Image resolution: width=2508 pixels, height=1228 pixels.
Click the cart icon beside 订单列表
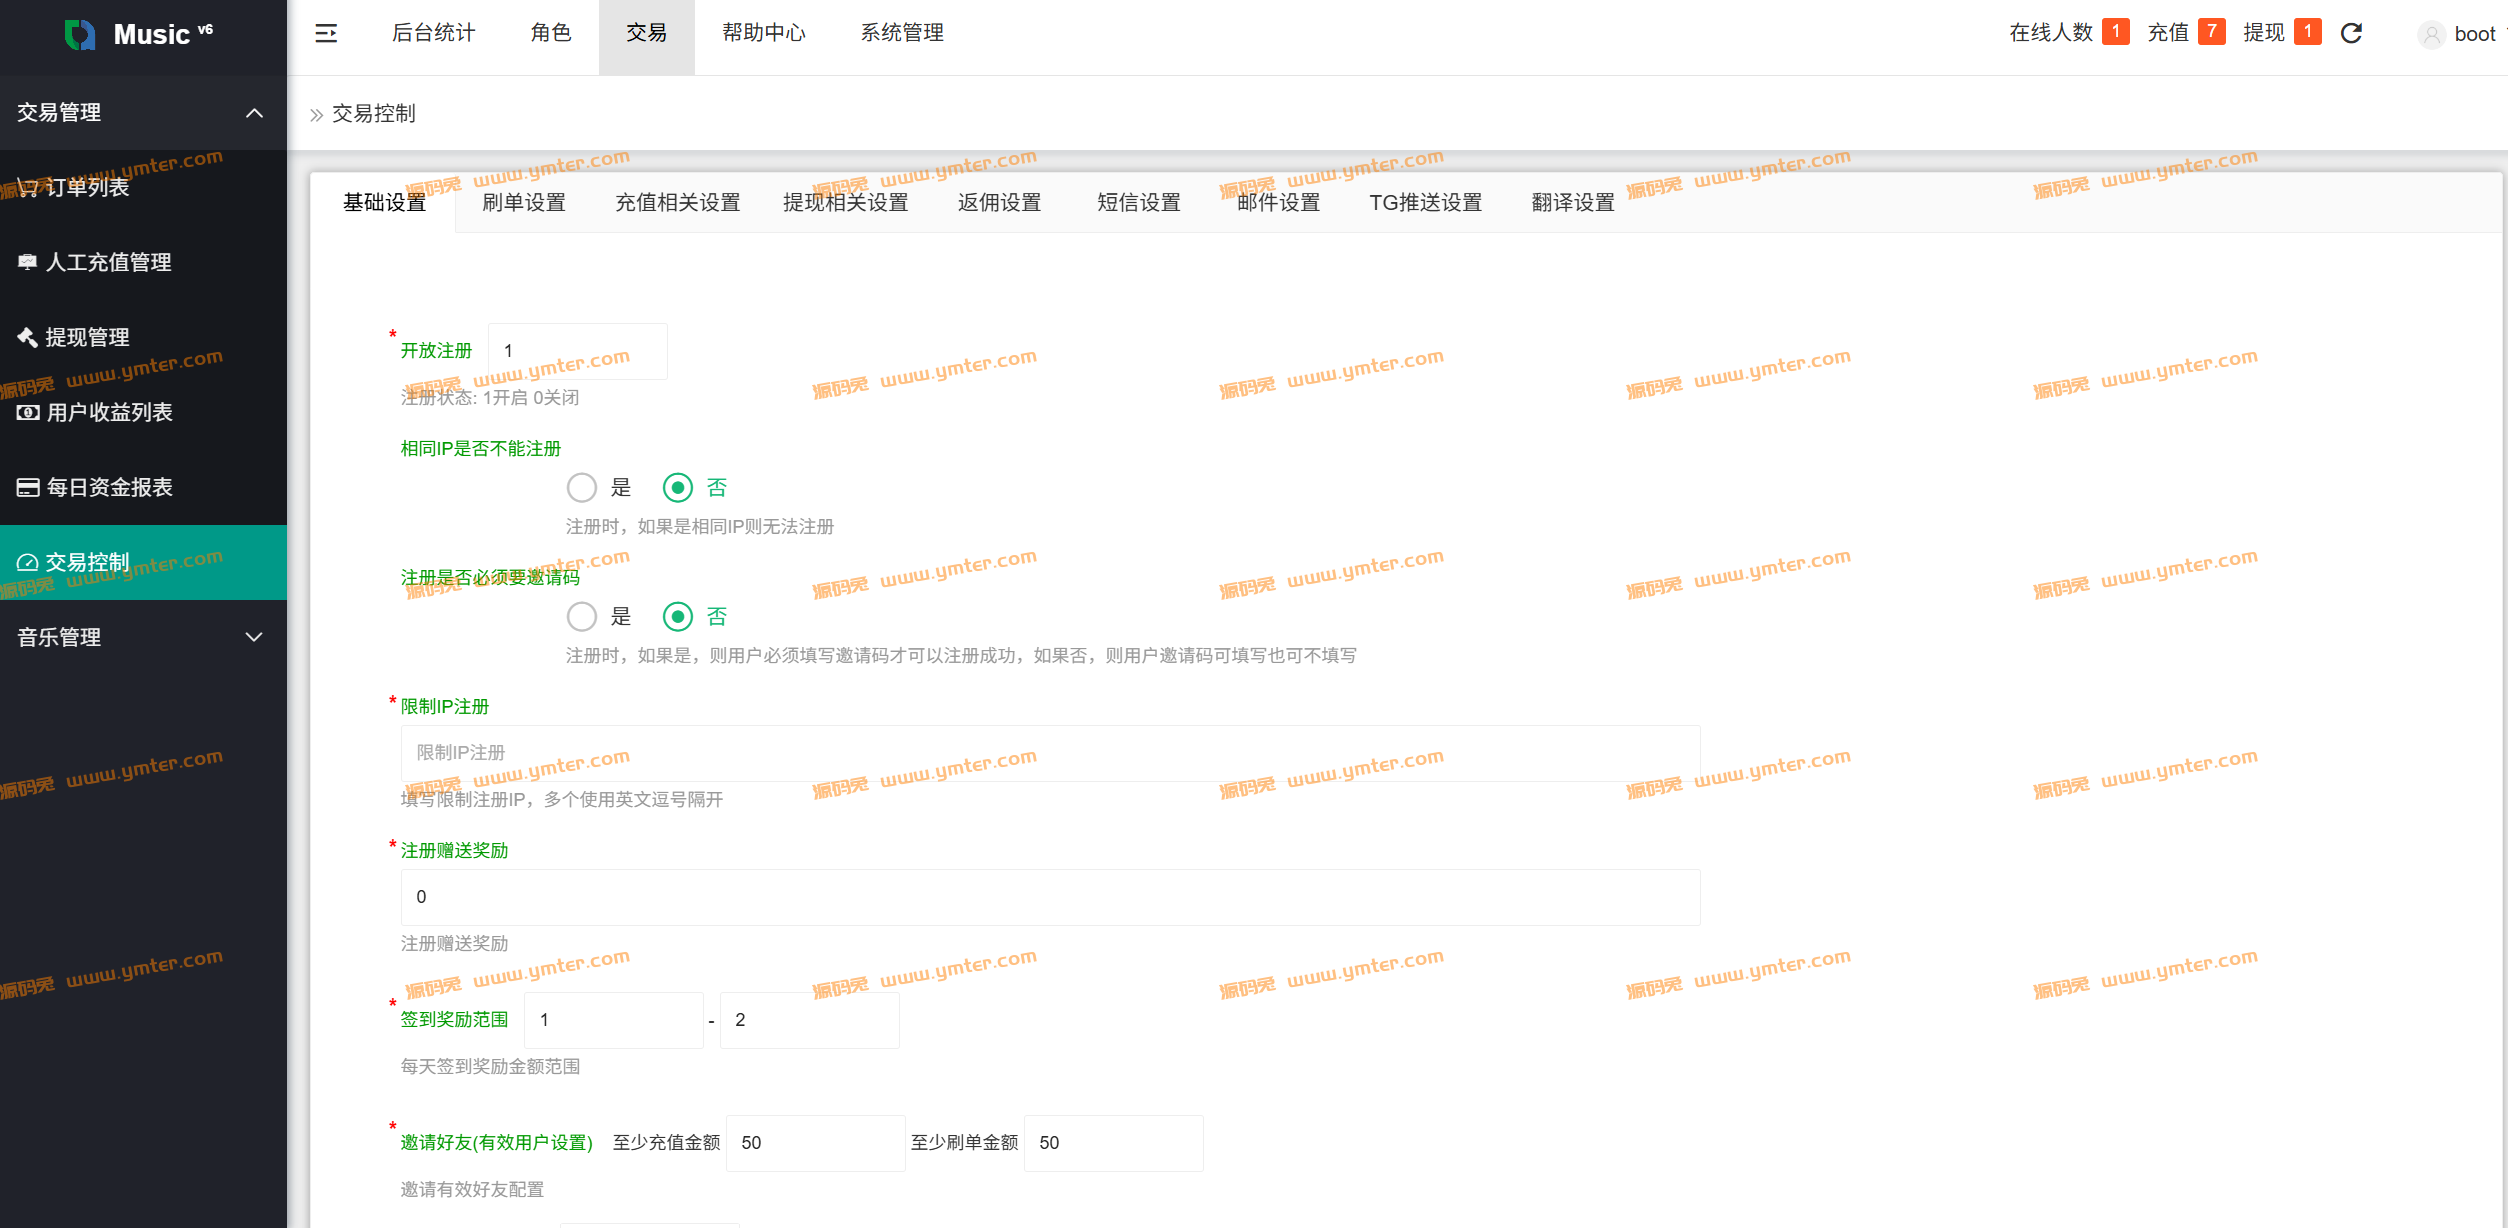click(27, 187)
